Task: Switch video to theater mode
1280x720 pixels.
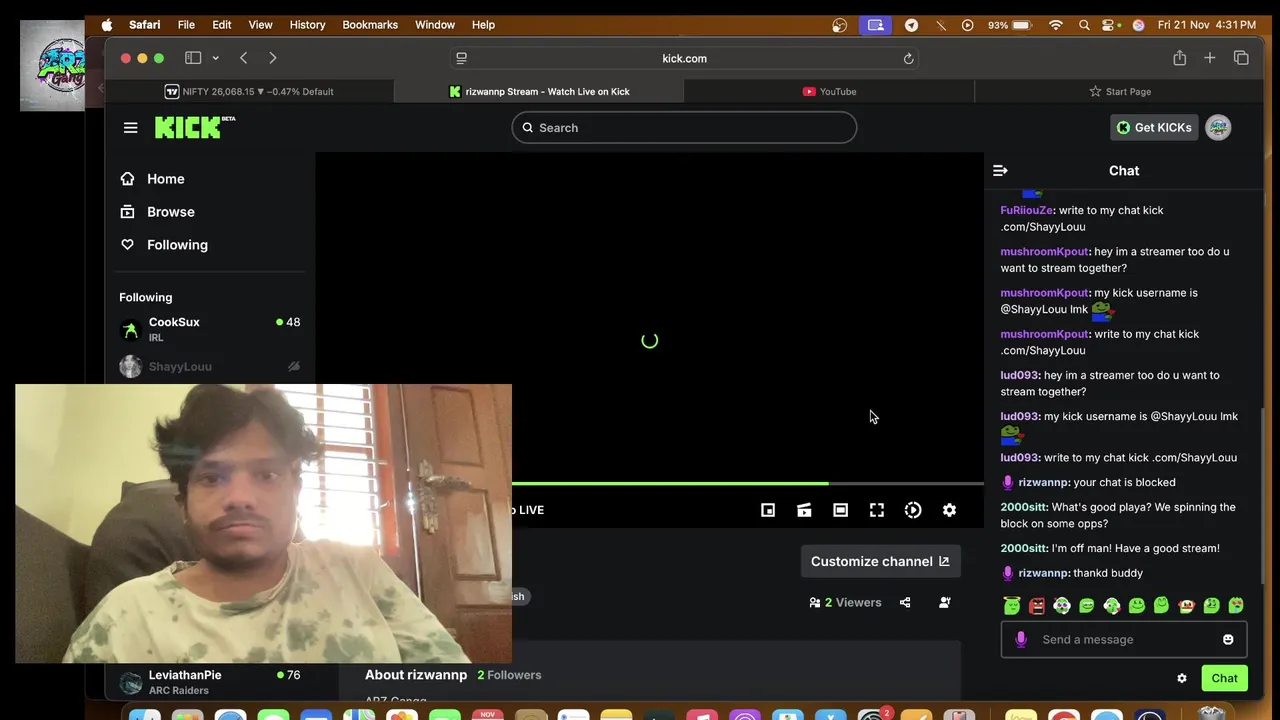Action: [840, 510]
